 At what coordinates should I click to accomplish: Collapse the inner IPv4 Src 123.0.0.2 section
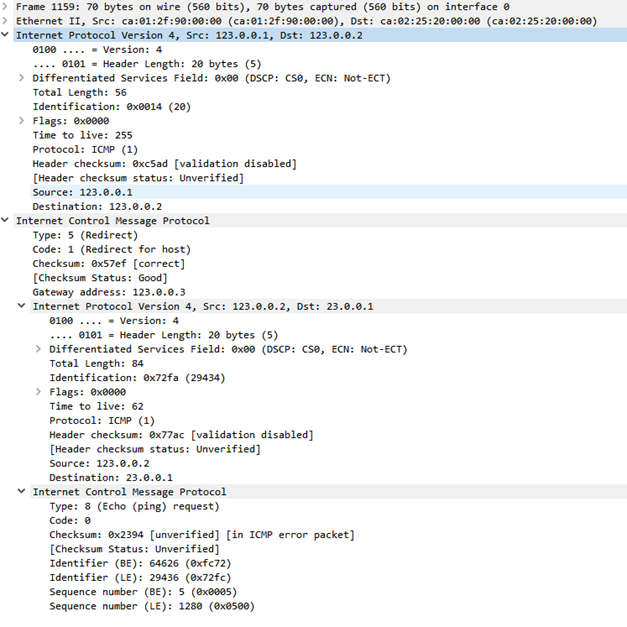pos(22,307)
